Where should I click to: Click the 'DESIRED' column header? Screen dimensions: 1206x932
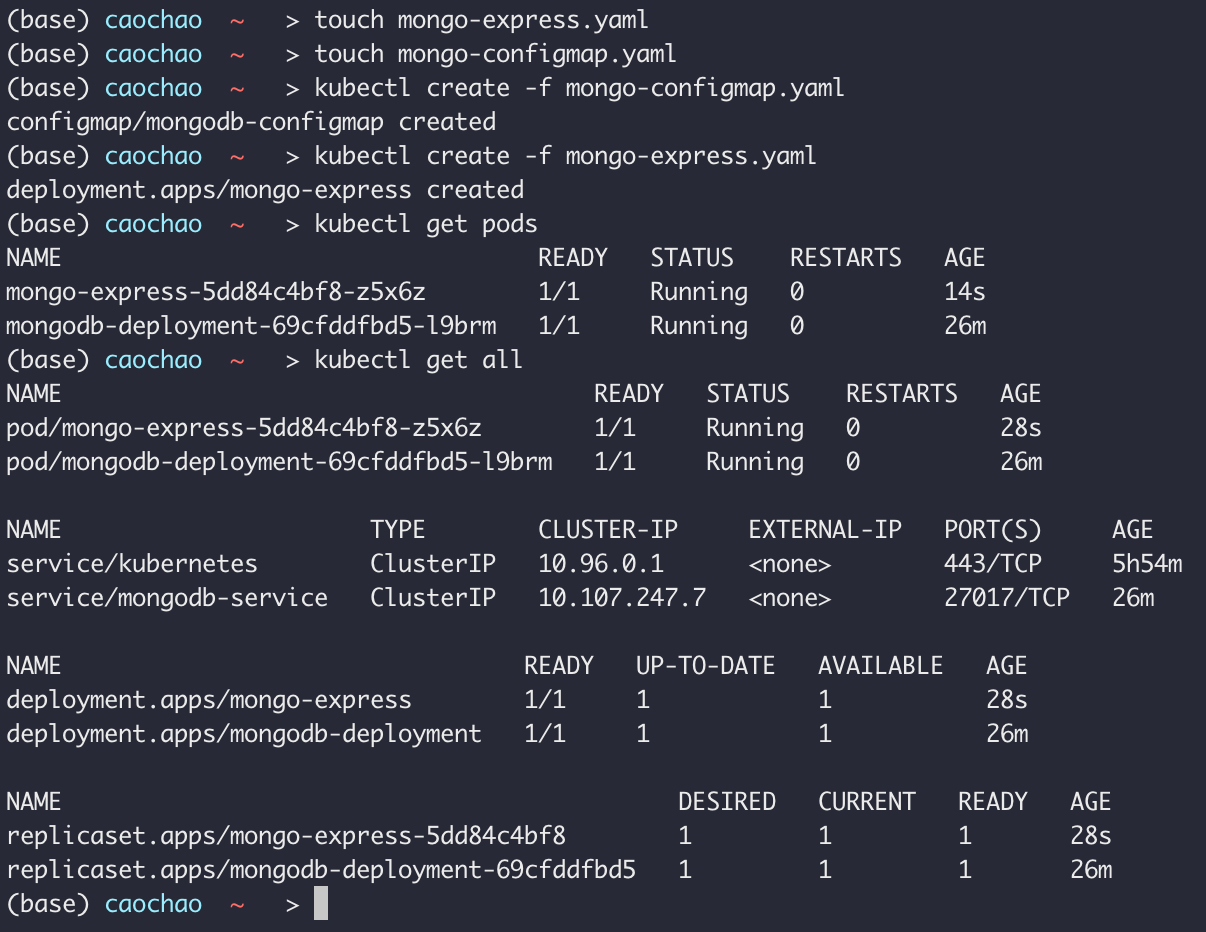click(x=727, y=802)
